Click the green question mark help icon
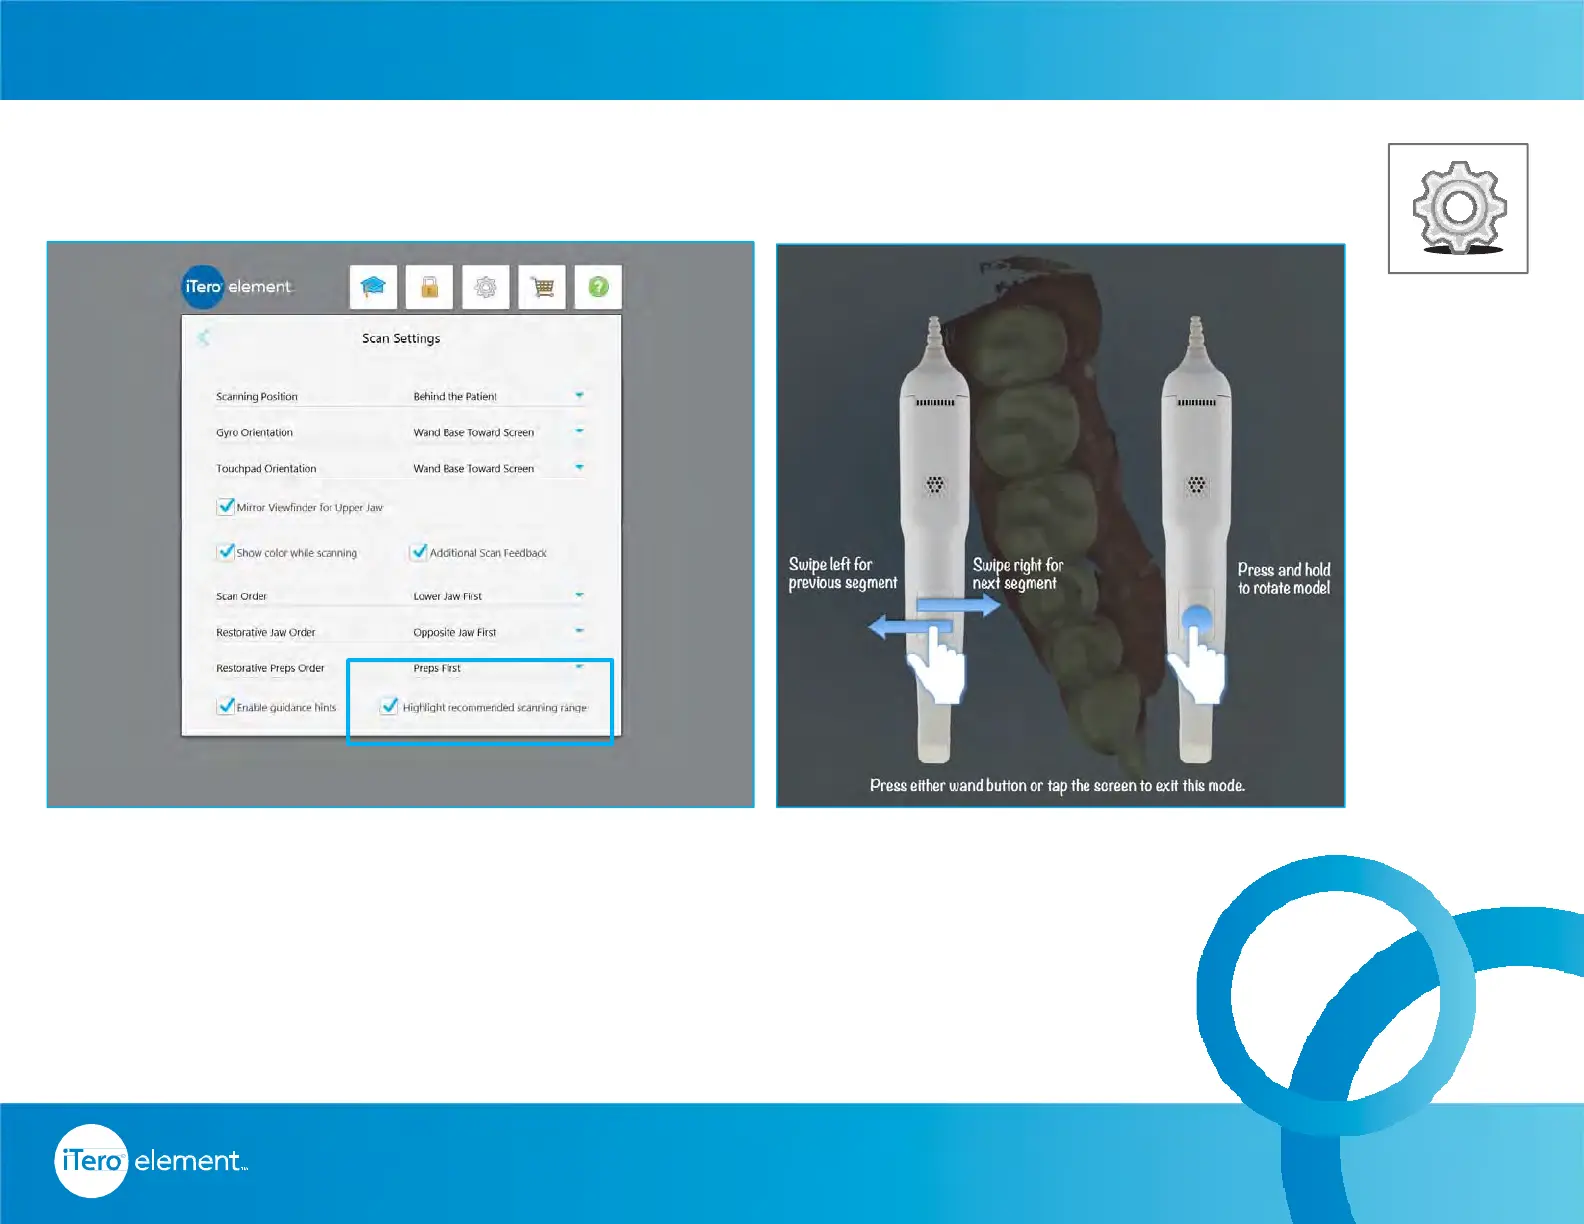Screen dimensions: 1584x1224 click(598, 287)
